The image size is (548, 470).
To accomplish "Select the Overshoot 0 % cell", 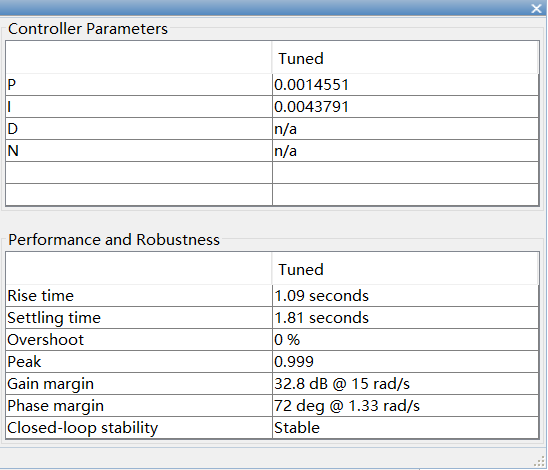I will coord(405,340).
